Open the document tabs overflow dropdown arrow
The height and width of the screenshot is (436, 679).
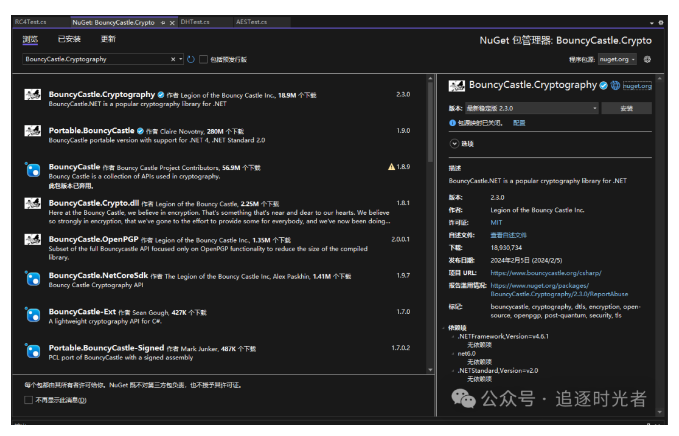pos(652,23)
